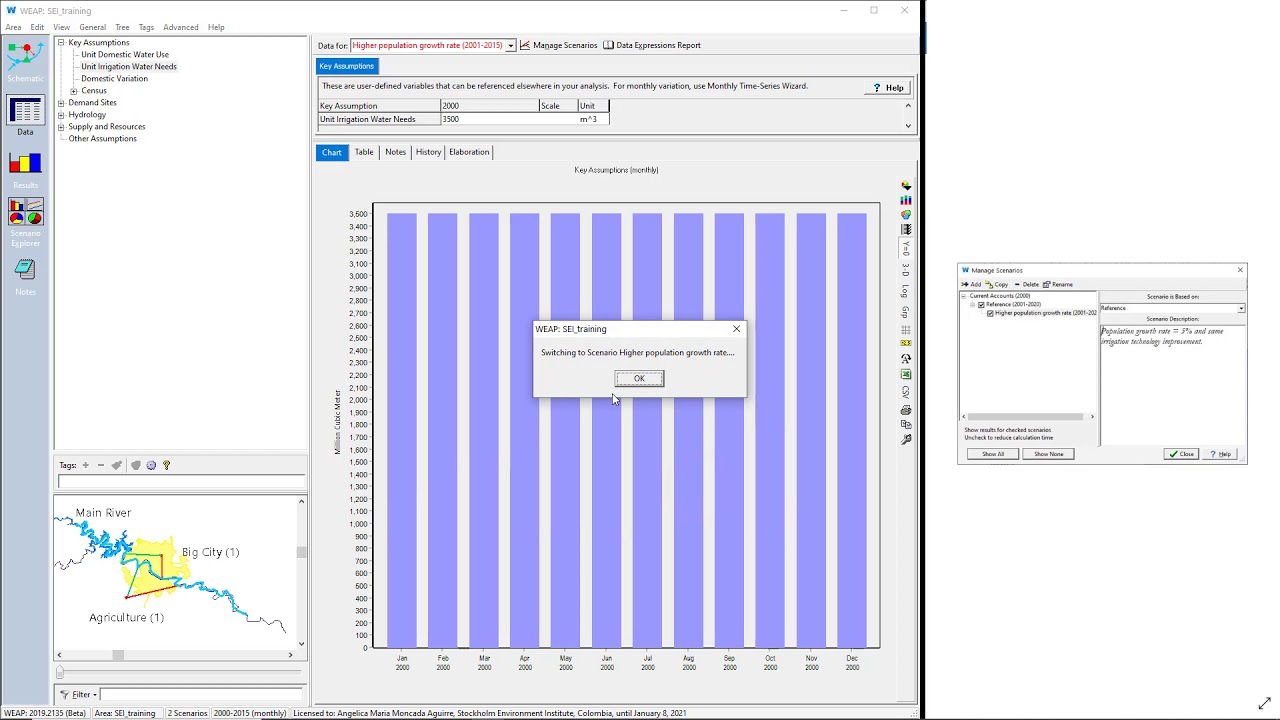Click Show All in Manage Scenarios

(x=993, y=454)
